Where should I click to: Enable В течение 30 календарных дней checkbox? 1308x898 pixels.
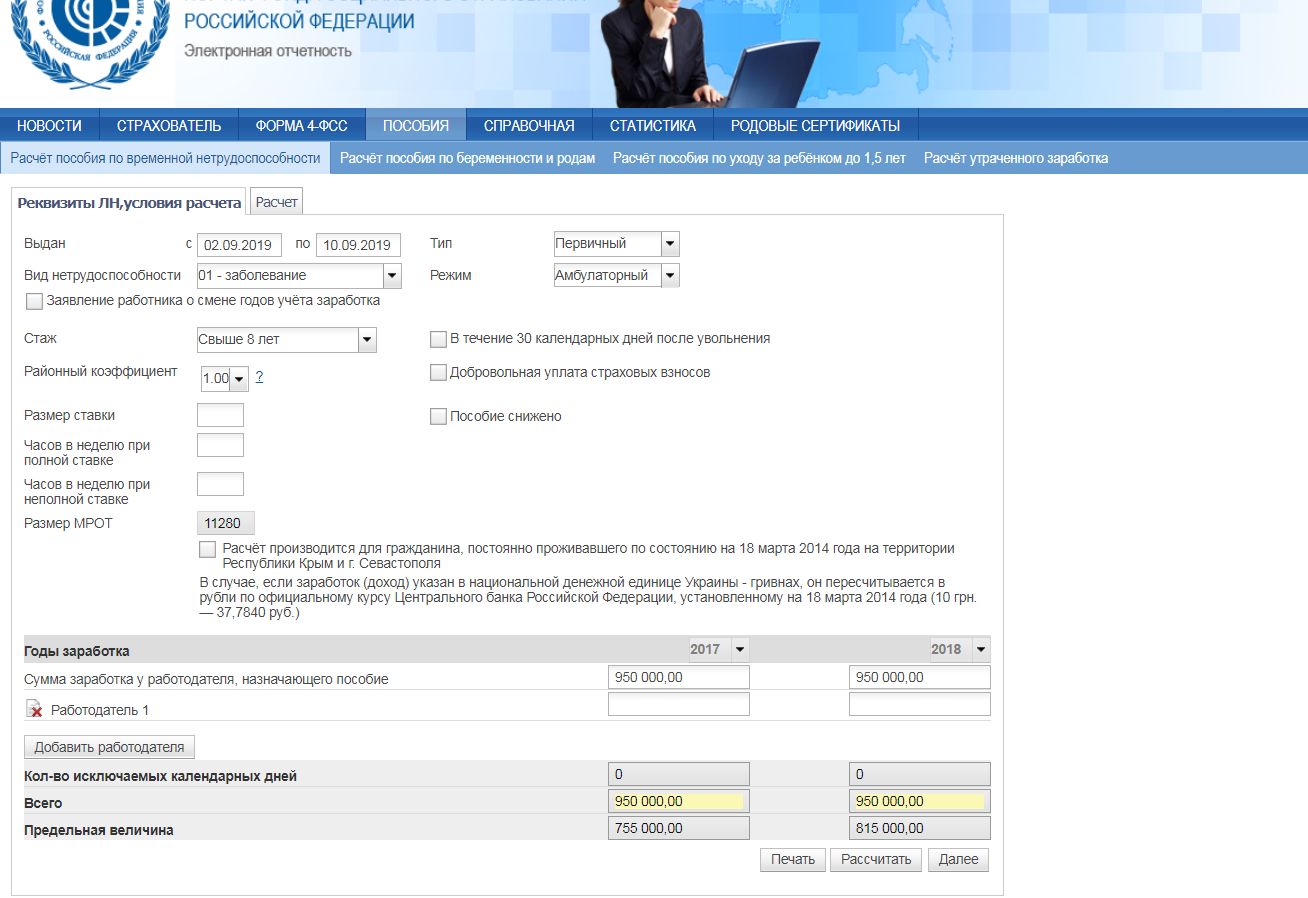438,339
